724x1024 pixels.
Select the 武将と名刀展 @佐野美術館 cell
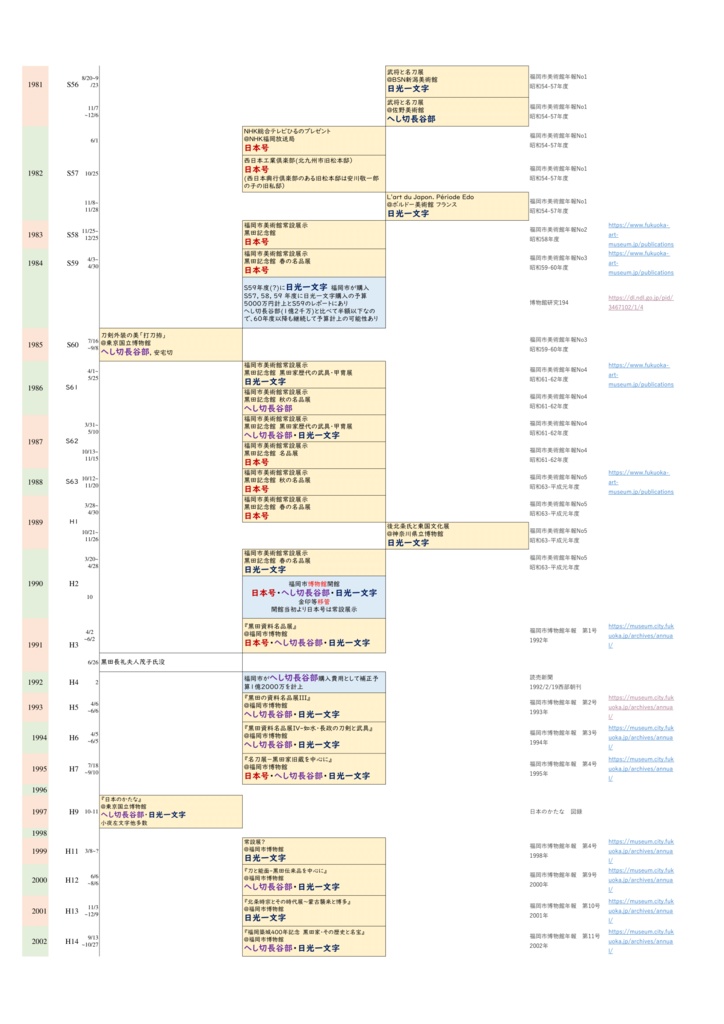click(456, 112)
